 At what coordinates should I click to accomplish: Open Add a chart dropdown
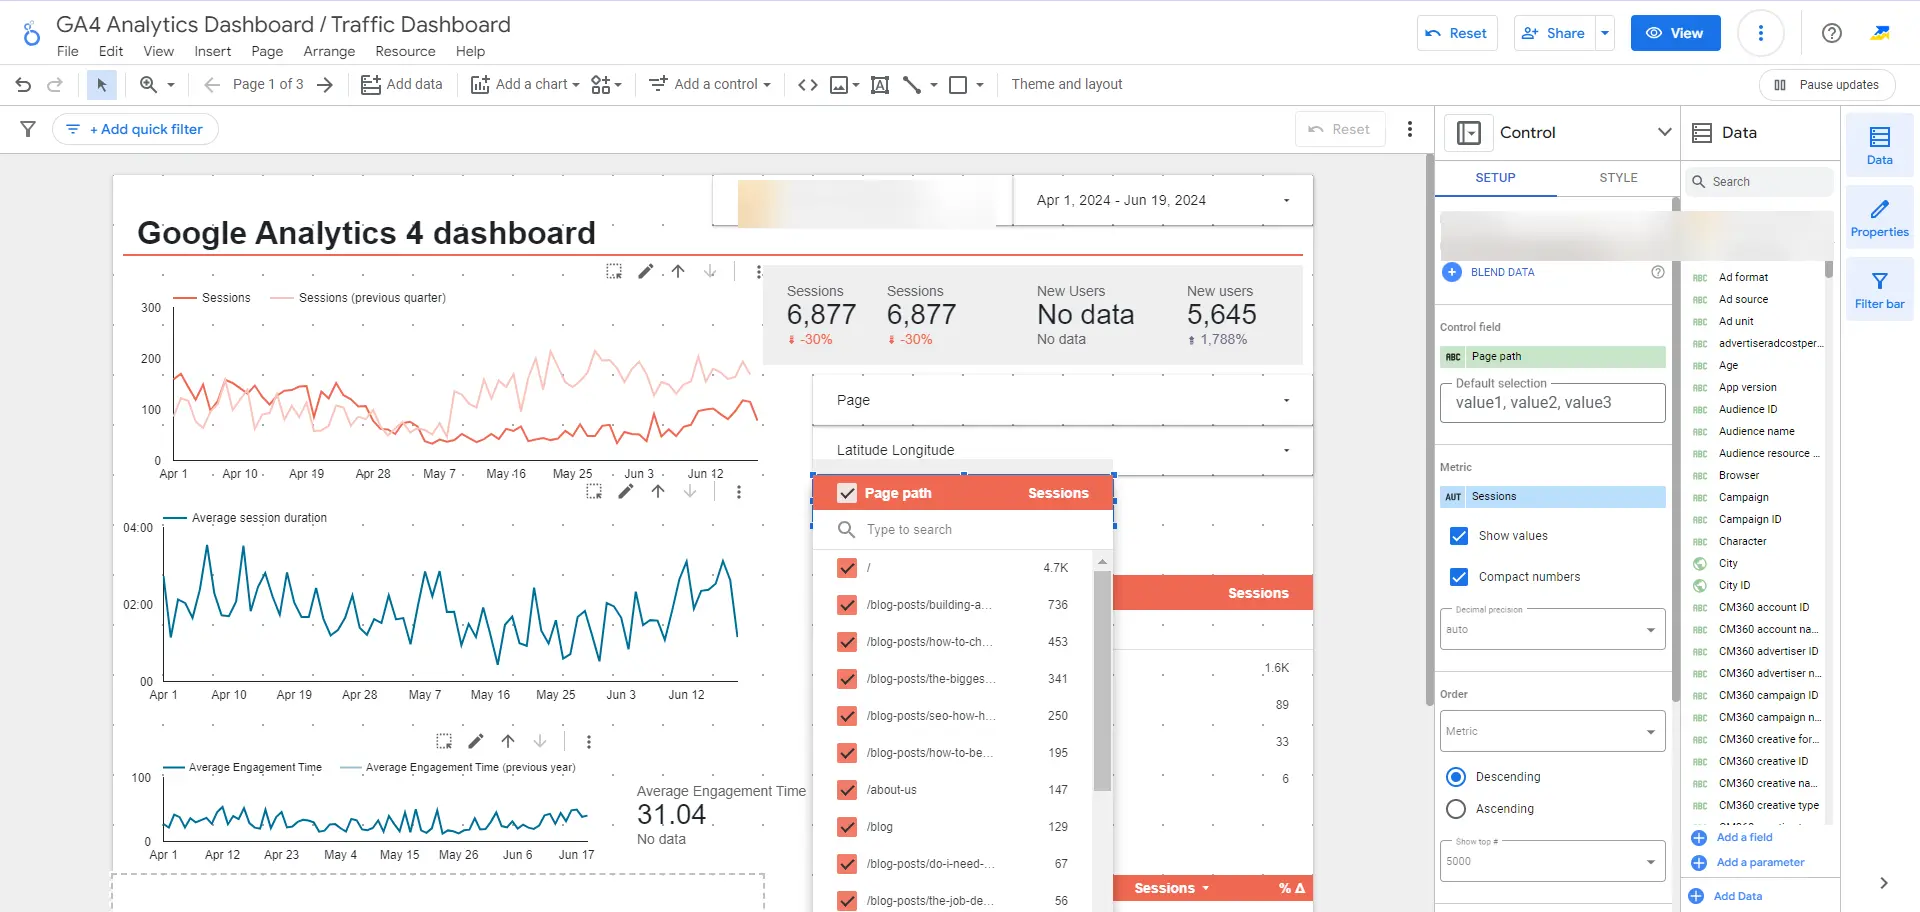click(x=525, y=85)
